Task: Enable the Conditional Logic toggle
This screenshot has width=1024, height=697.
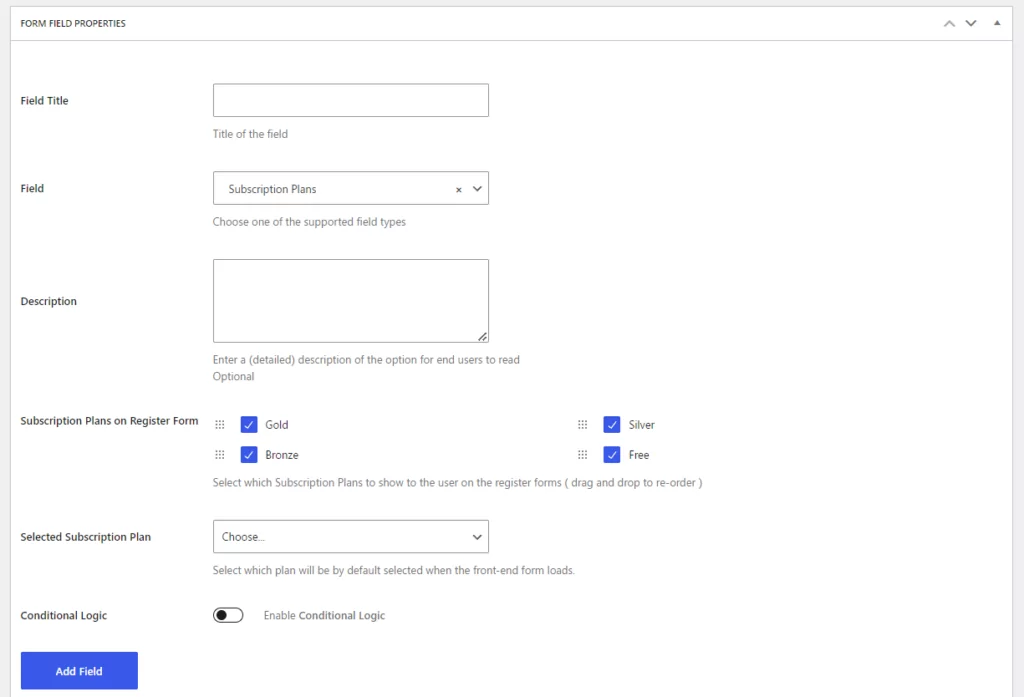Action: pyautogui.click(x=228, y=615)
